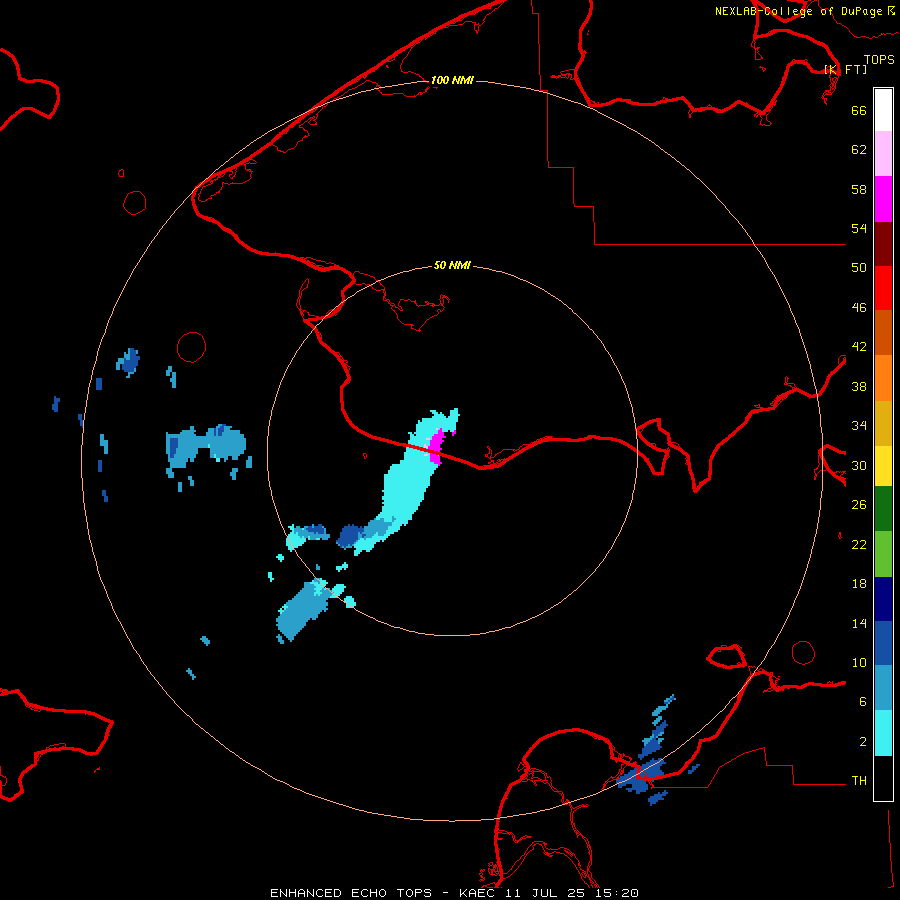Pick the medium blue legend swatch
The width and height of the screenshot is (900, 900).
coord(883,643)
